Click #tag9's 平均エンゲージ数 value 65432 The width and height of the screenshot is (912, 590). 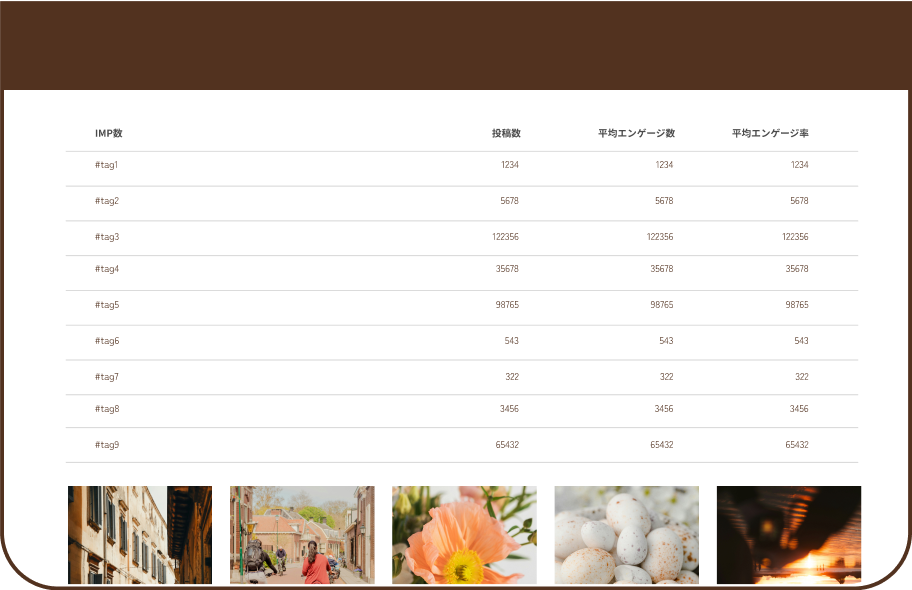[662, 445]
